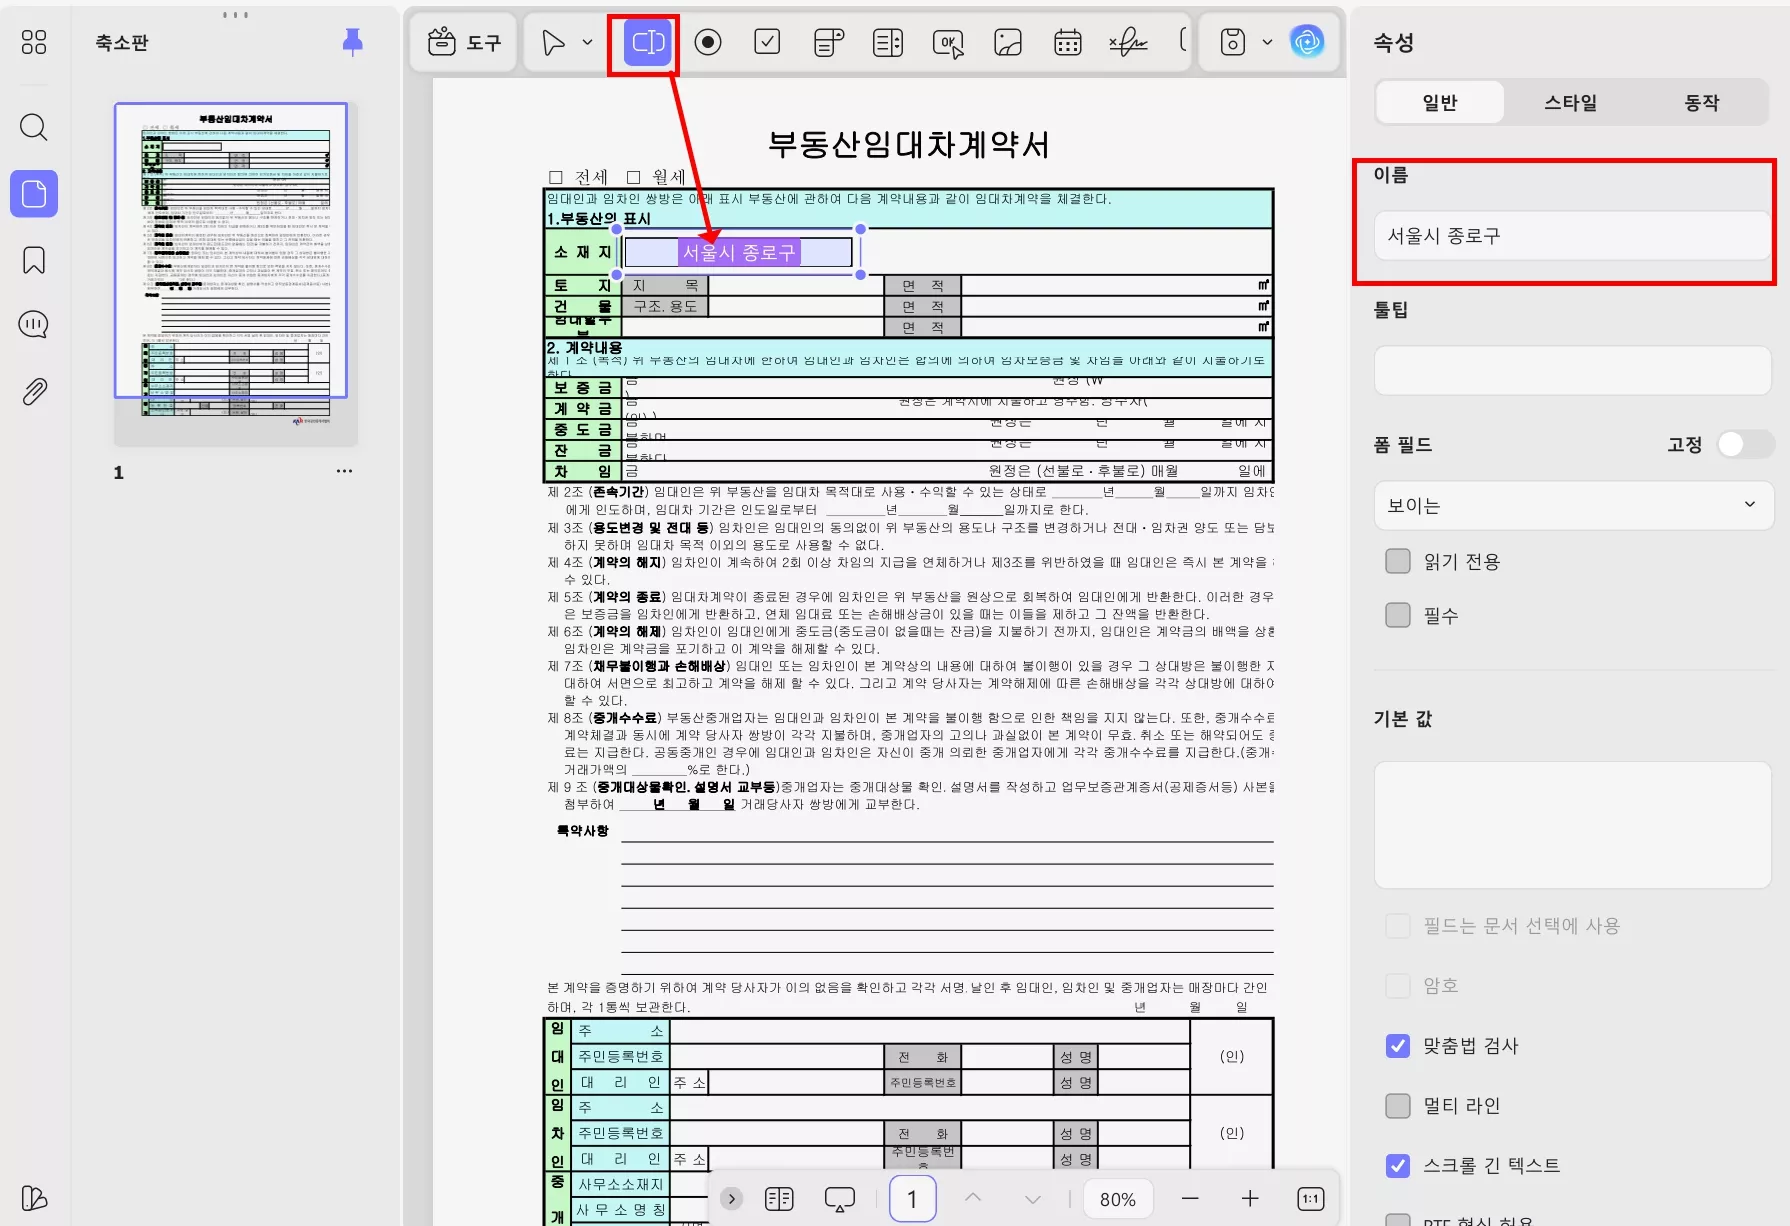Select the signature field tool
Screen dimensions: 1790x1226
point(1128,42)
